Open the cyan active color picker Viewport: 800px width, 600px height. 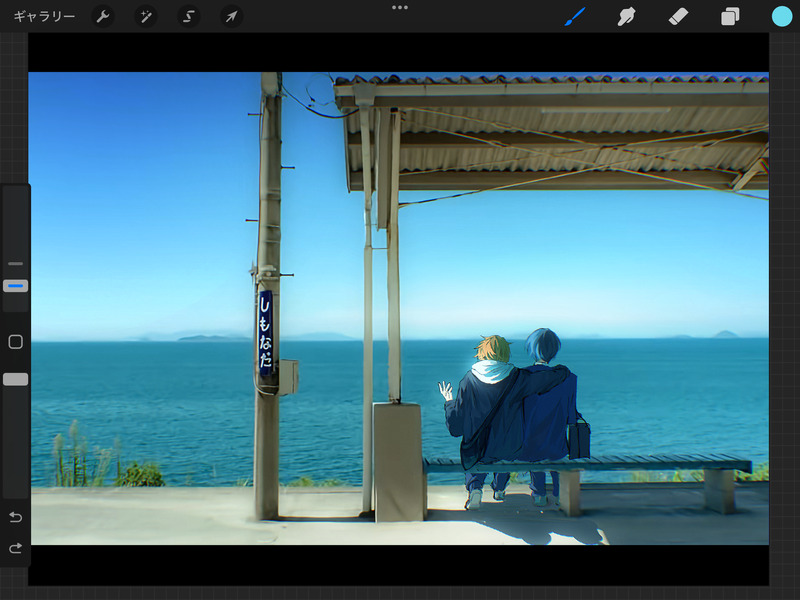coord(782,16)
